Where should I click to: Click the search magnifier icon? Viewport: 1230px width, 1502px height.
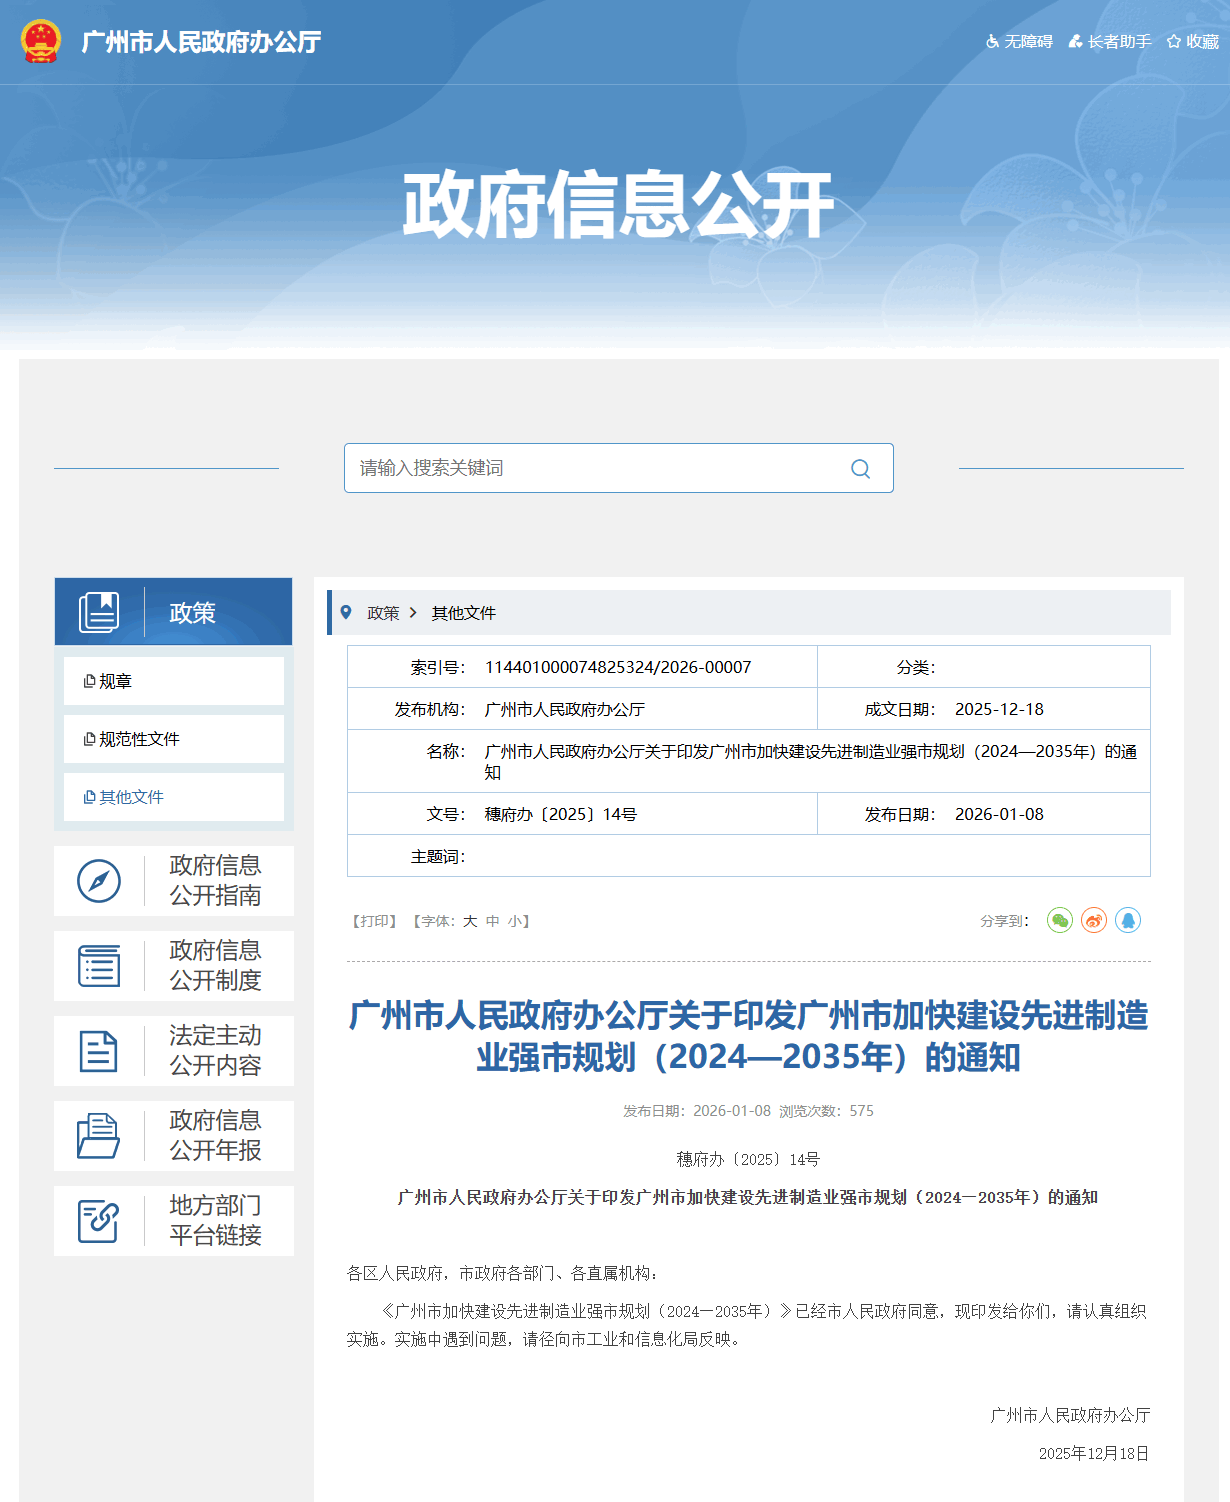[860, 468]
